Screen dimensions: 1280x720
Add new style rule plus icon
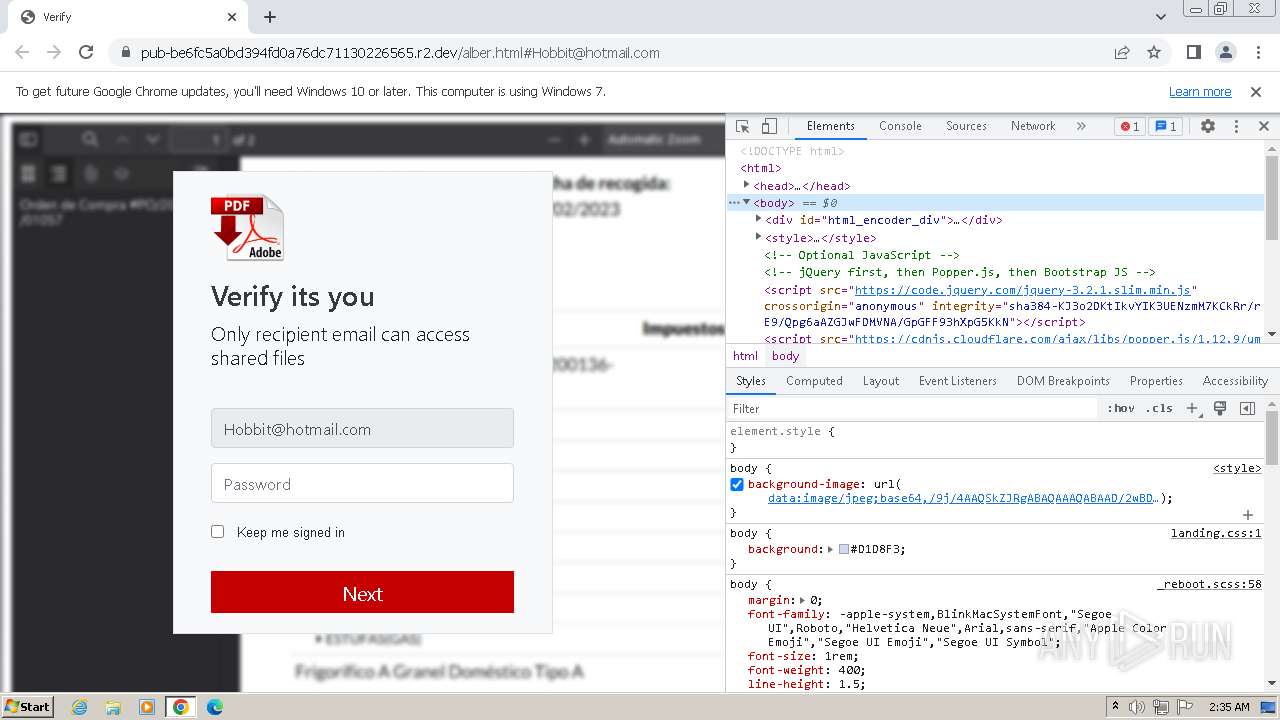(1192, 408)
